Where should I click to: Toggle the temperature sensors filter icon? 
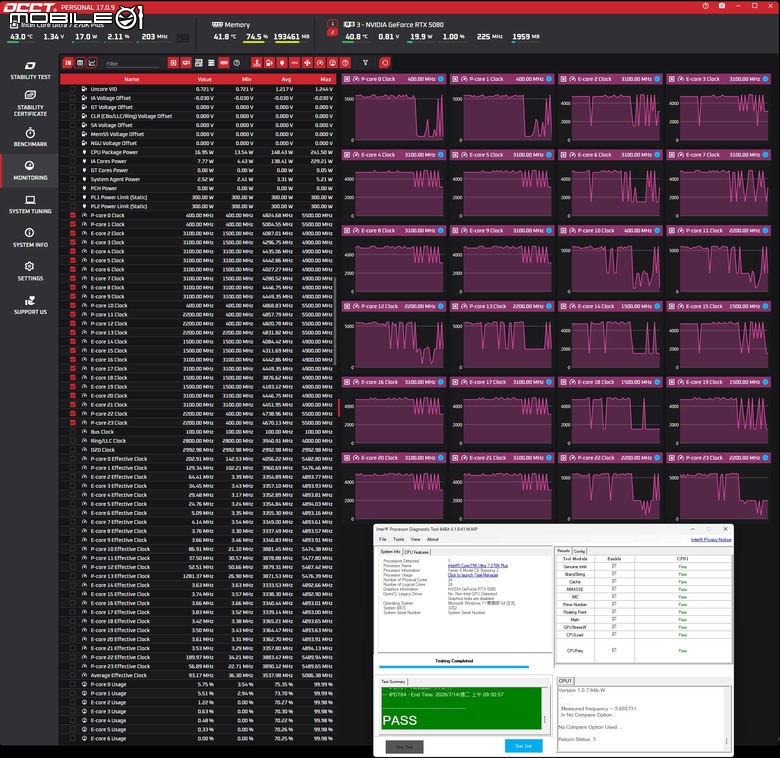pyautogui.click(x=256, y=63)
